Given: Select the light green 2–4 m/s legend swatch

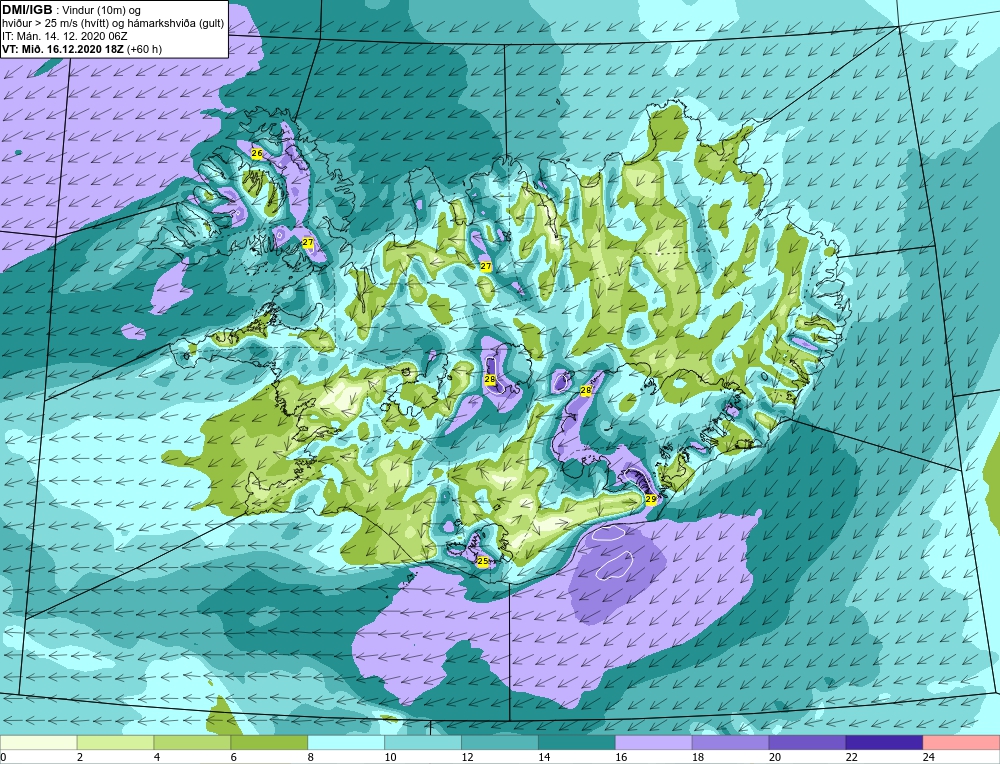Looking at the screenshot, I should point(115,742).
